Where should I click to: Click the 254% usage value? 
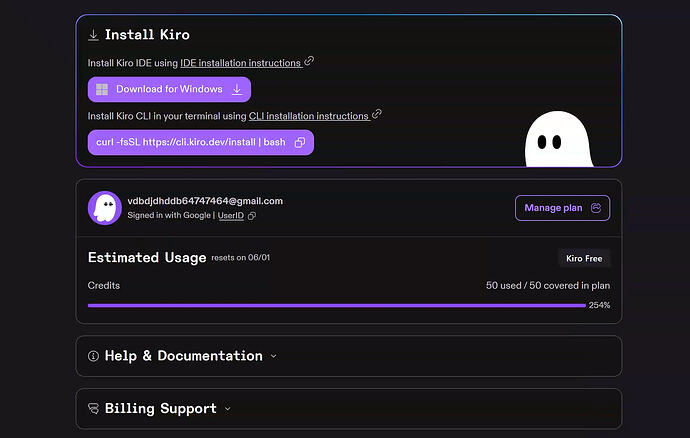(599, 305)
